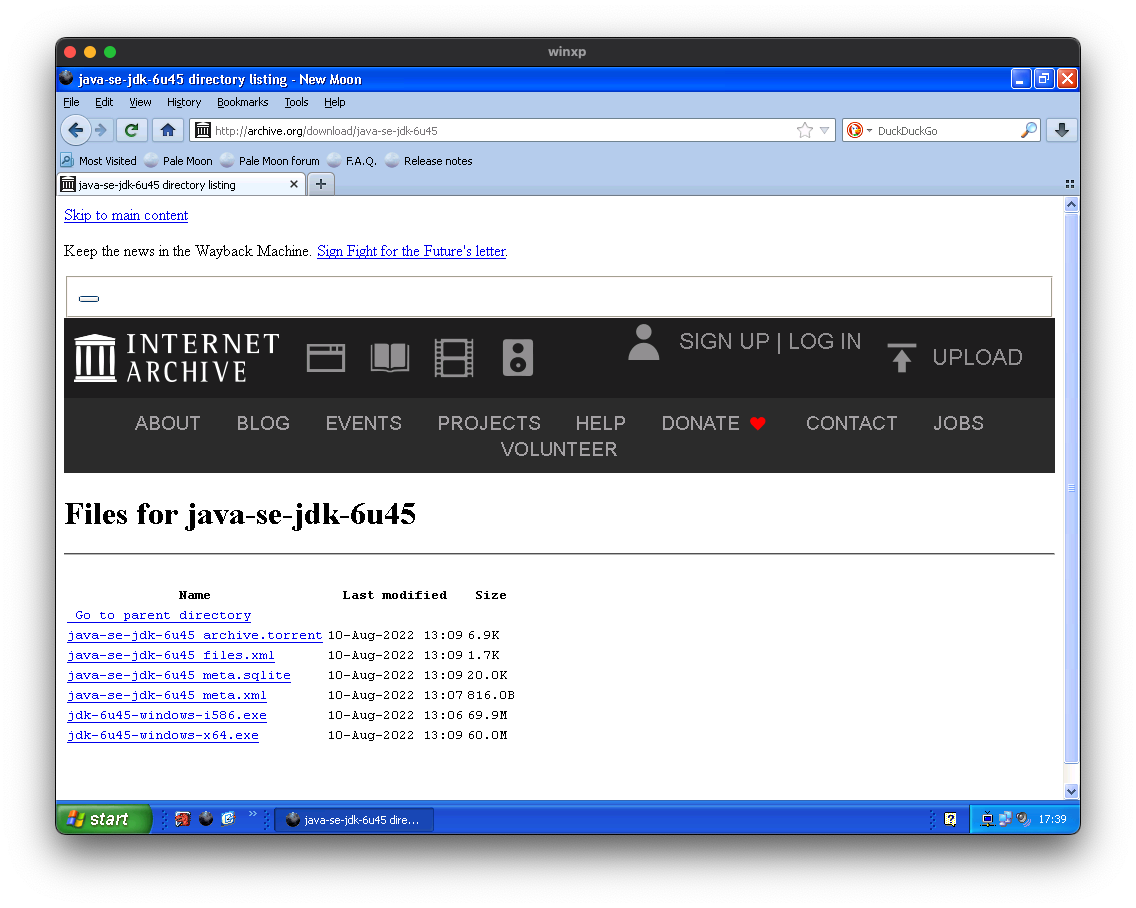1136x908 pixels.
Task: Open the Audio speaker icon in Archive header
Action: (517, 358)
